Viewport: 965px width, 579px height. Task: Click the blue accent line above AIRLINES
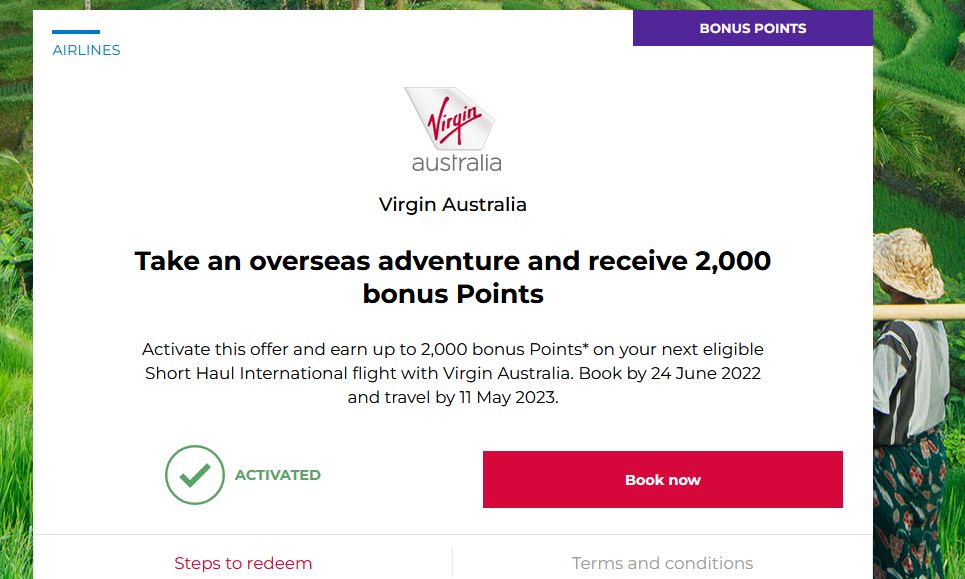[x=76, y=32]
